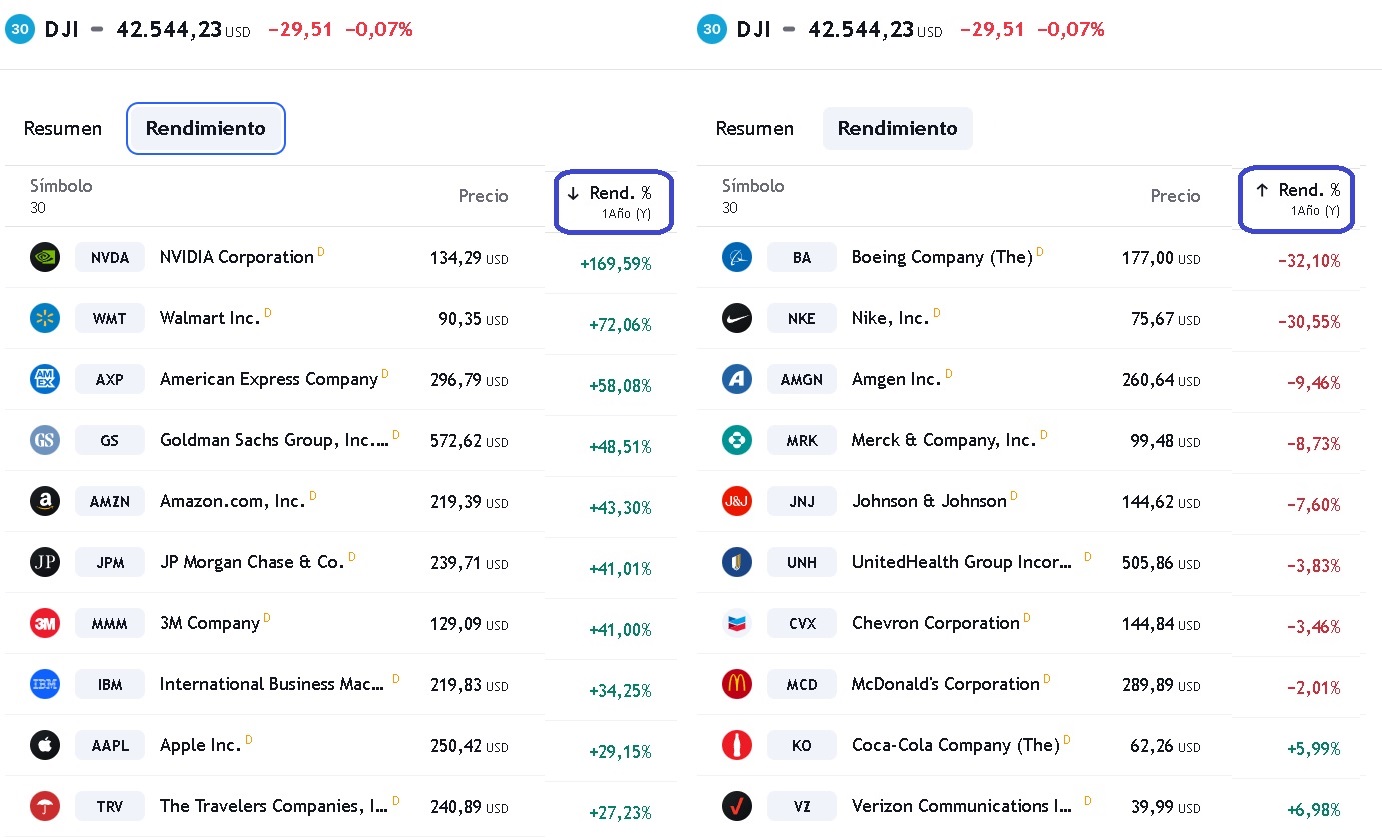Click Goldman Sachs price 572,62 USD
This screenshot has height=840, width=1382.
469,441
